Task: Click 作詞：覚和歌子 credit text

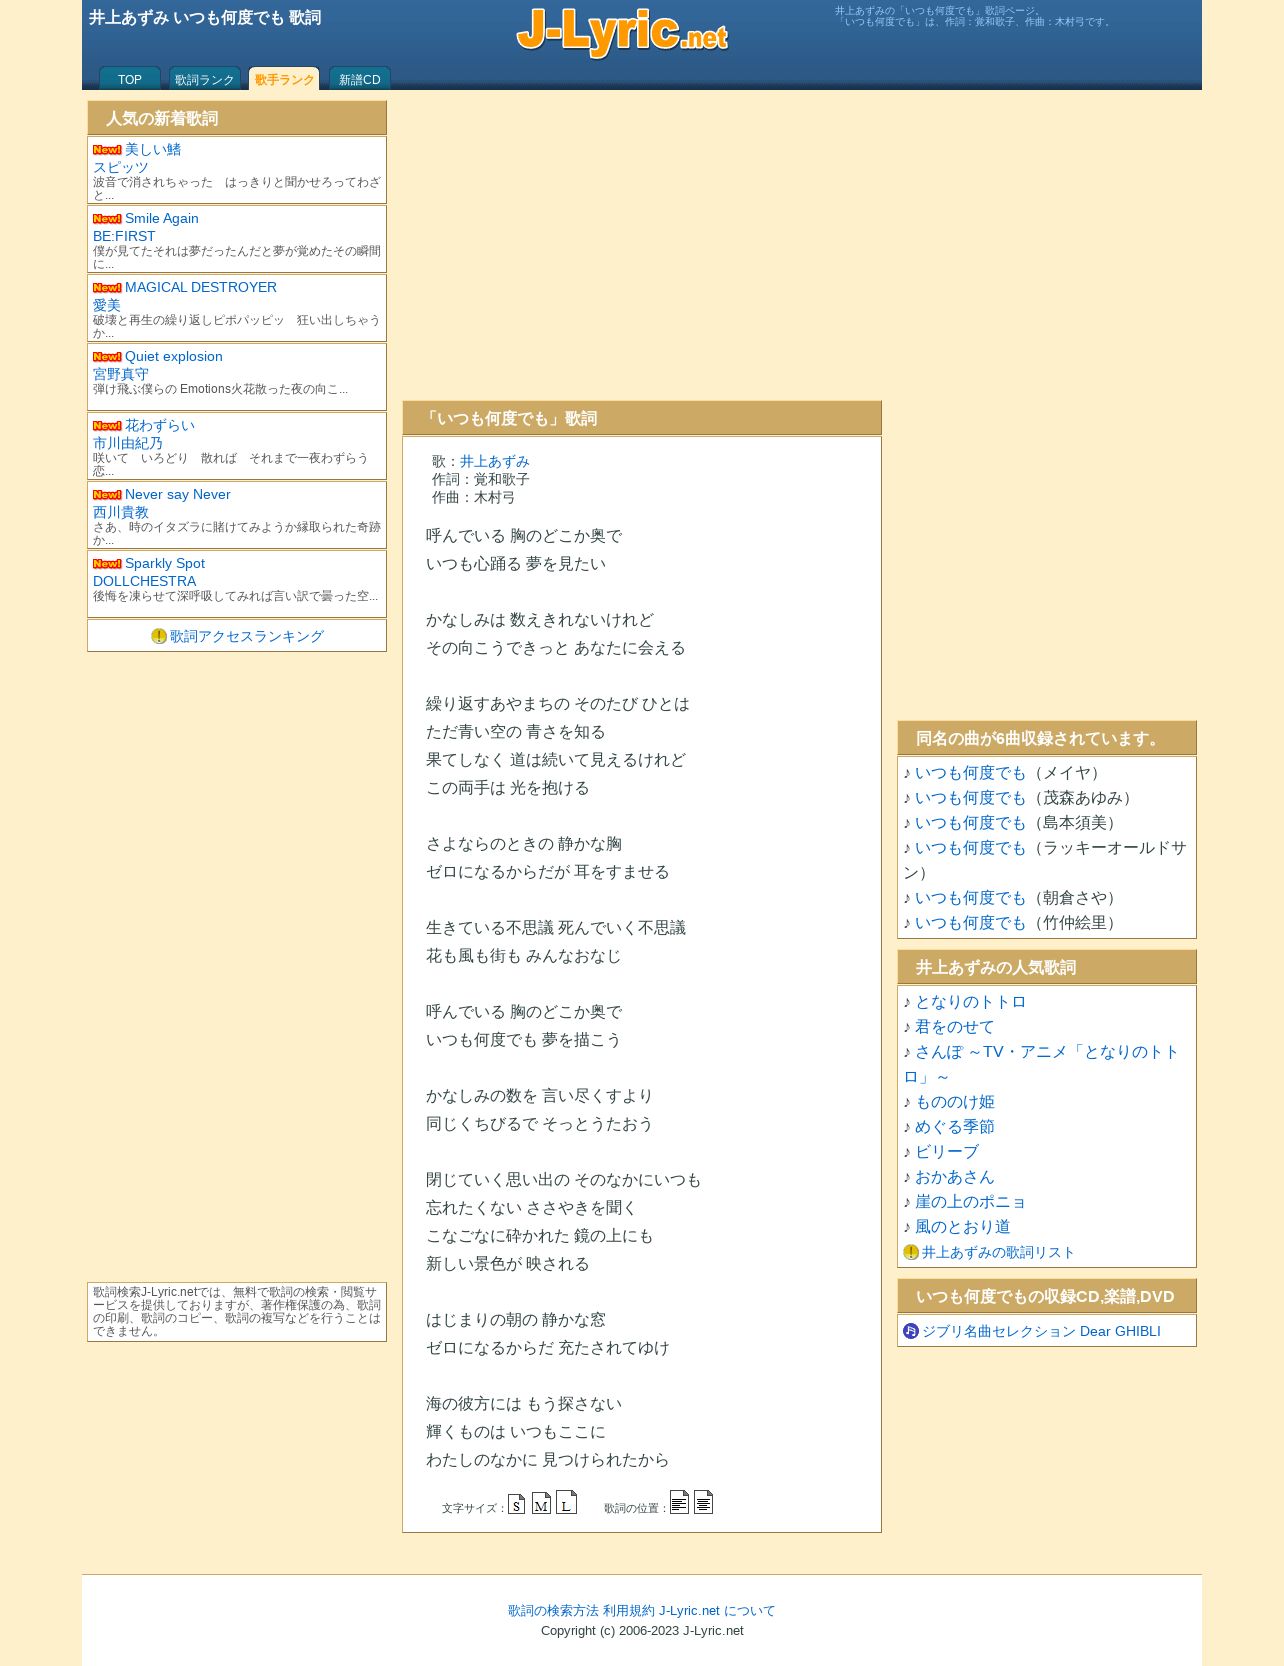Action: [x=481, y=479]
